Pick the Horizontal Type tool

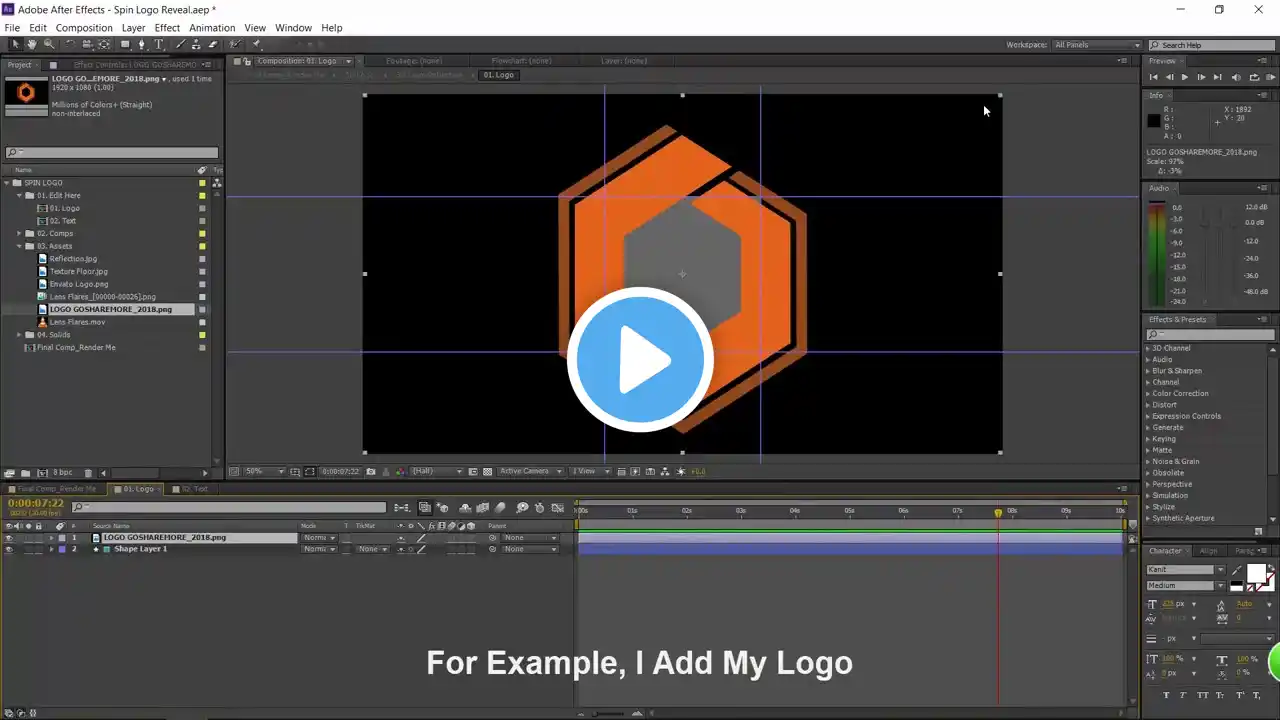click(x=159, y=44)
